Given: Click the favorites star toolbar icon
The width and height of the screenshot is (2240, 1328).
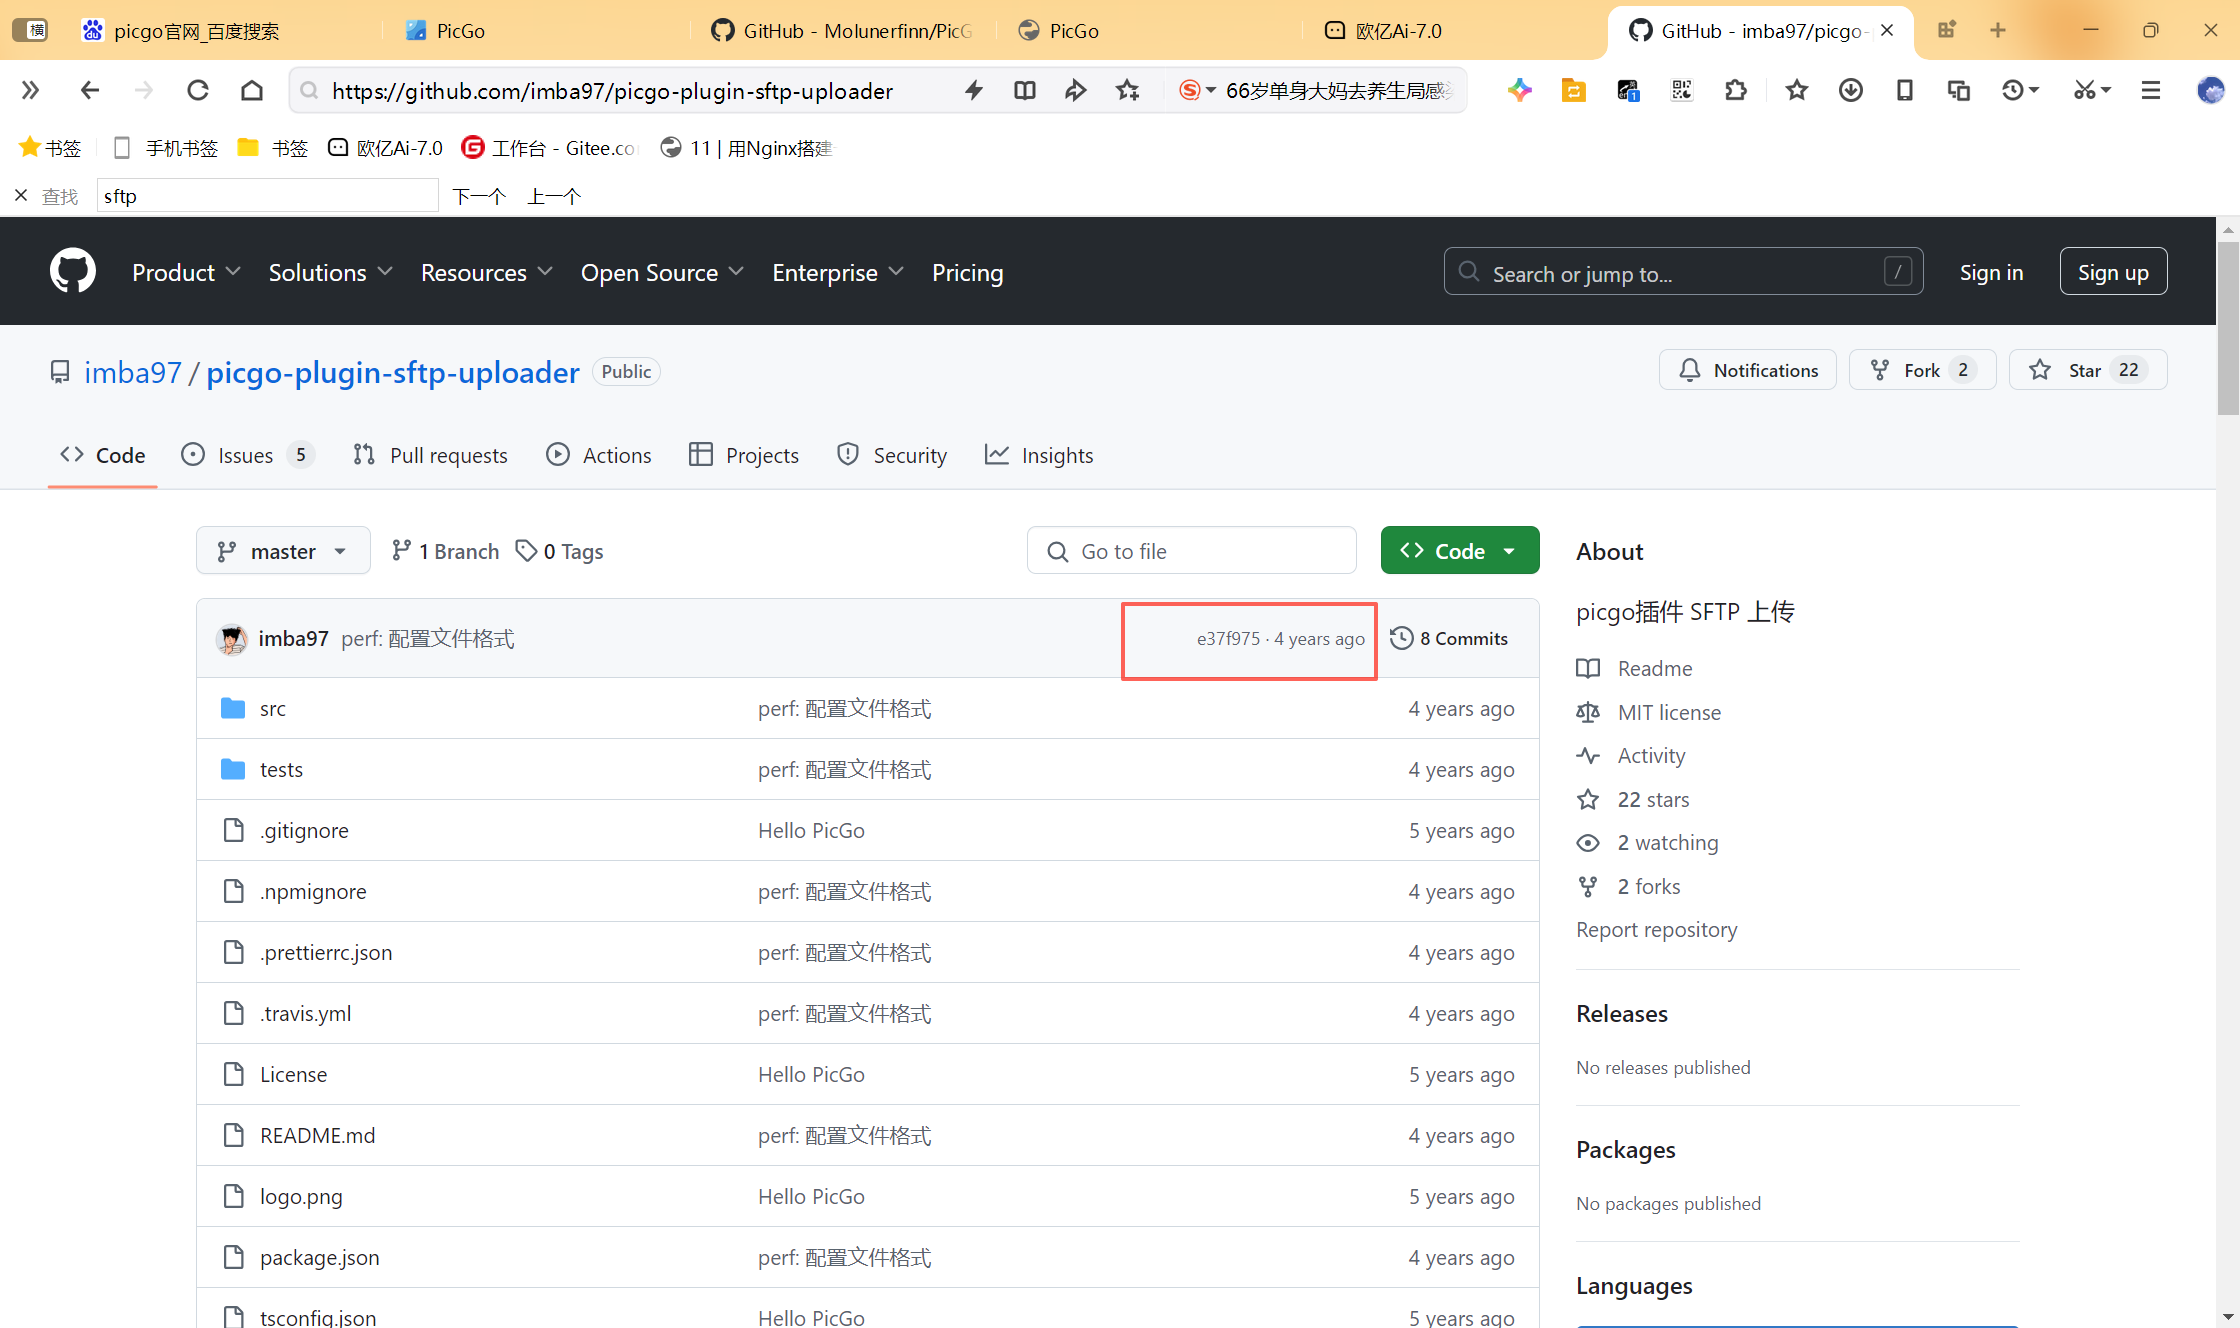Looking at the screenshot, I should (1797, 91).
